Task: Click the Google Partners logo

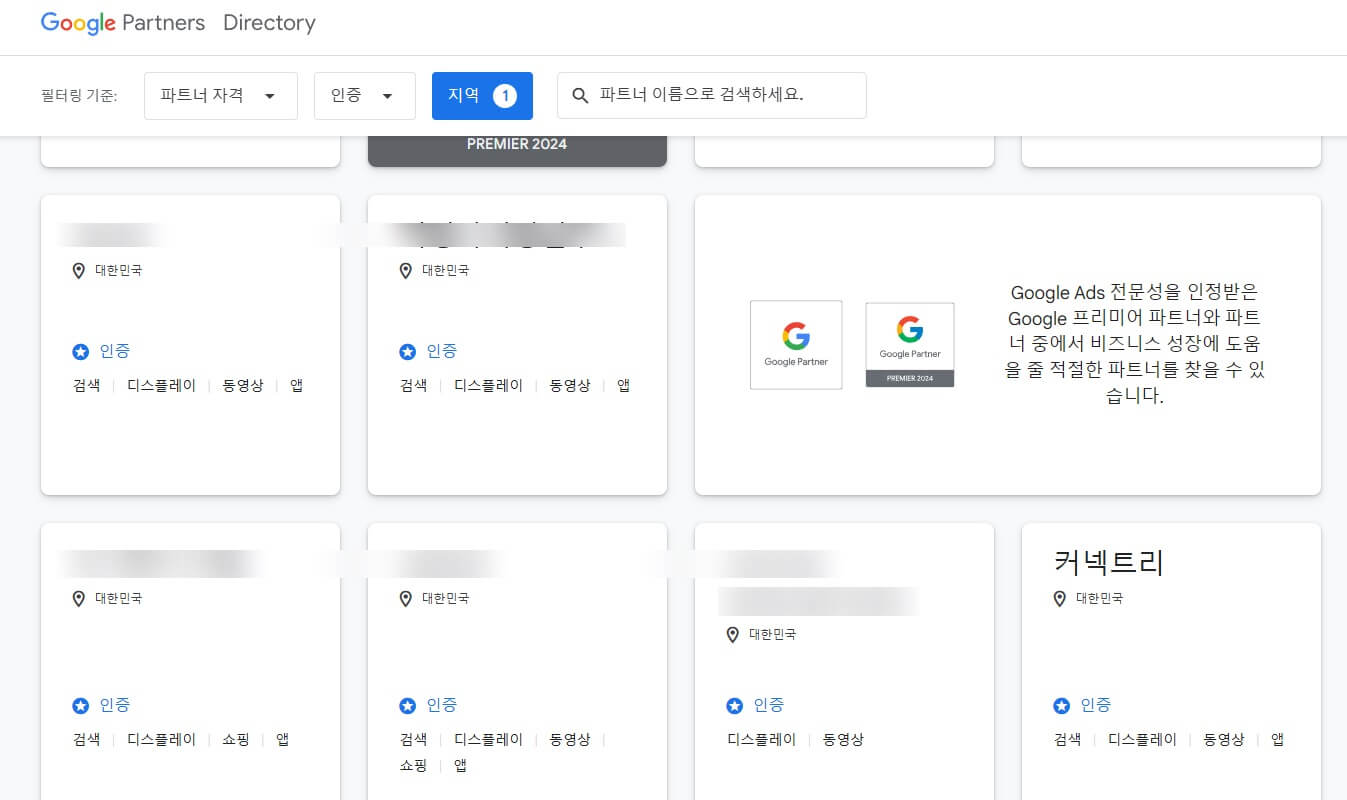Action: (122, 23)
